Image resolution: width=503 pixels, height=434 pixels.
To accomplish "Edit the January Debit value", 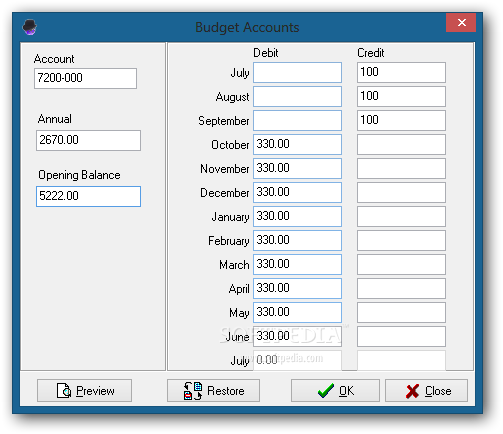I will pyautogui.click(x=297, y=216).
